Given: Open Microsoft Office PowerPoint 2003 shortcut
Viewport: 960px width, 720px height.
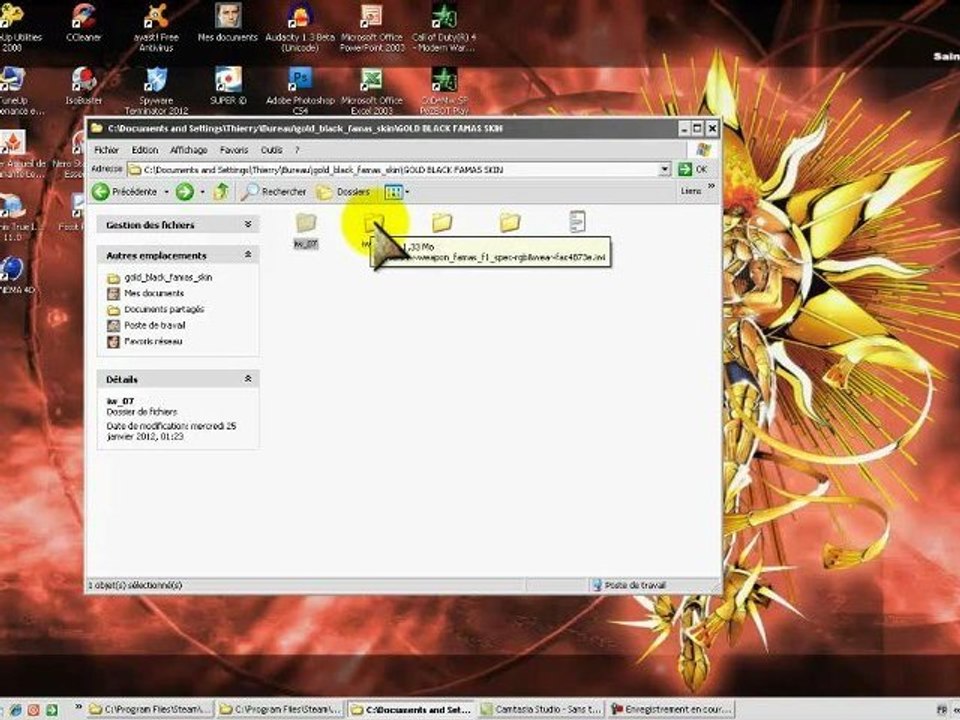Looking at the screenshot, I should pos(372,27).
